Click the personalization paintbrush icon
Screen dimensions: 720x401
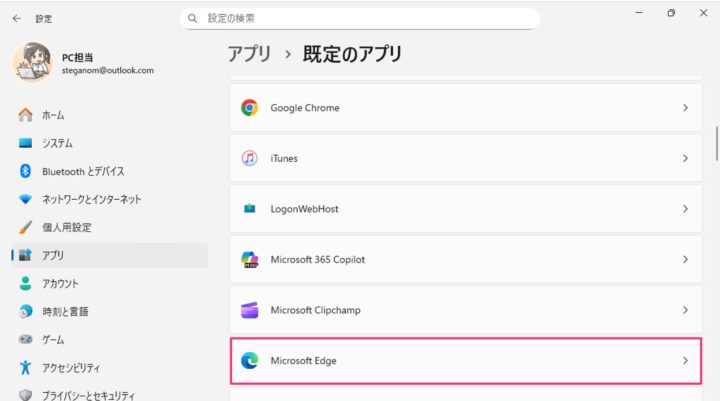coord(25,227)
